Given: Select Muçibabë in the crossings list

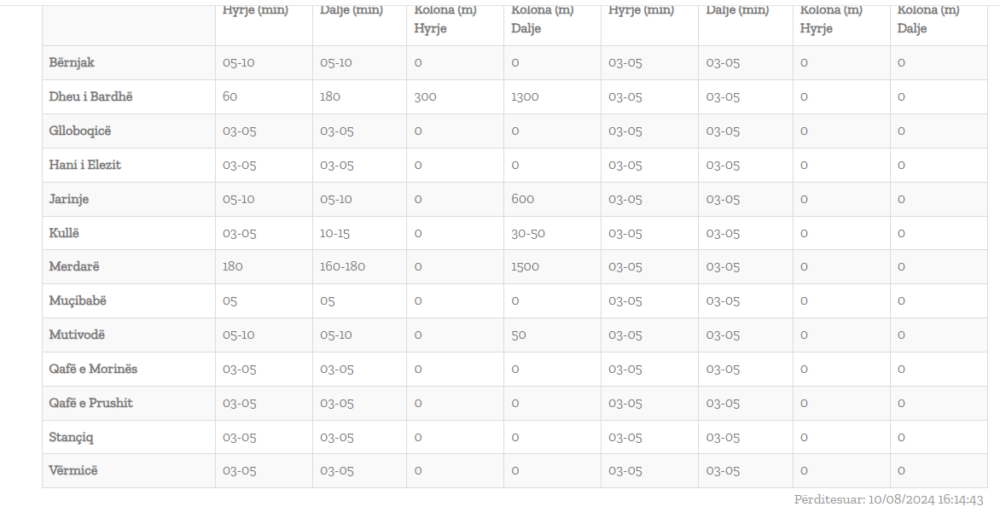Looking at the screenshot, I should coord(77,301).
